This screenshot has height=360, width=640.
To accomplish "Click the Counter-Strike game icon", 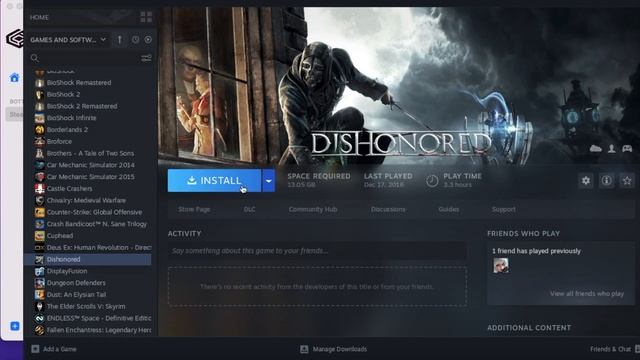I will (40, 212).
